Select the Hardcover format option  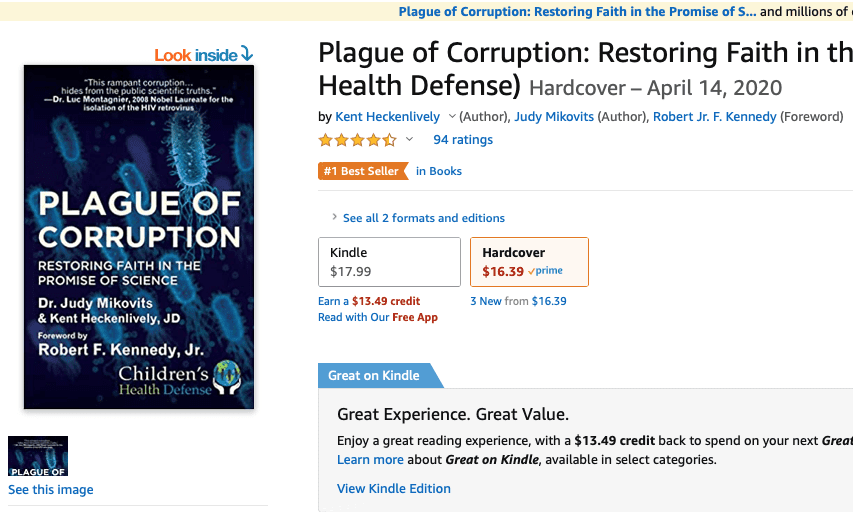point(529,262)
